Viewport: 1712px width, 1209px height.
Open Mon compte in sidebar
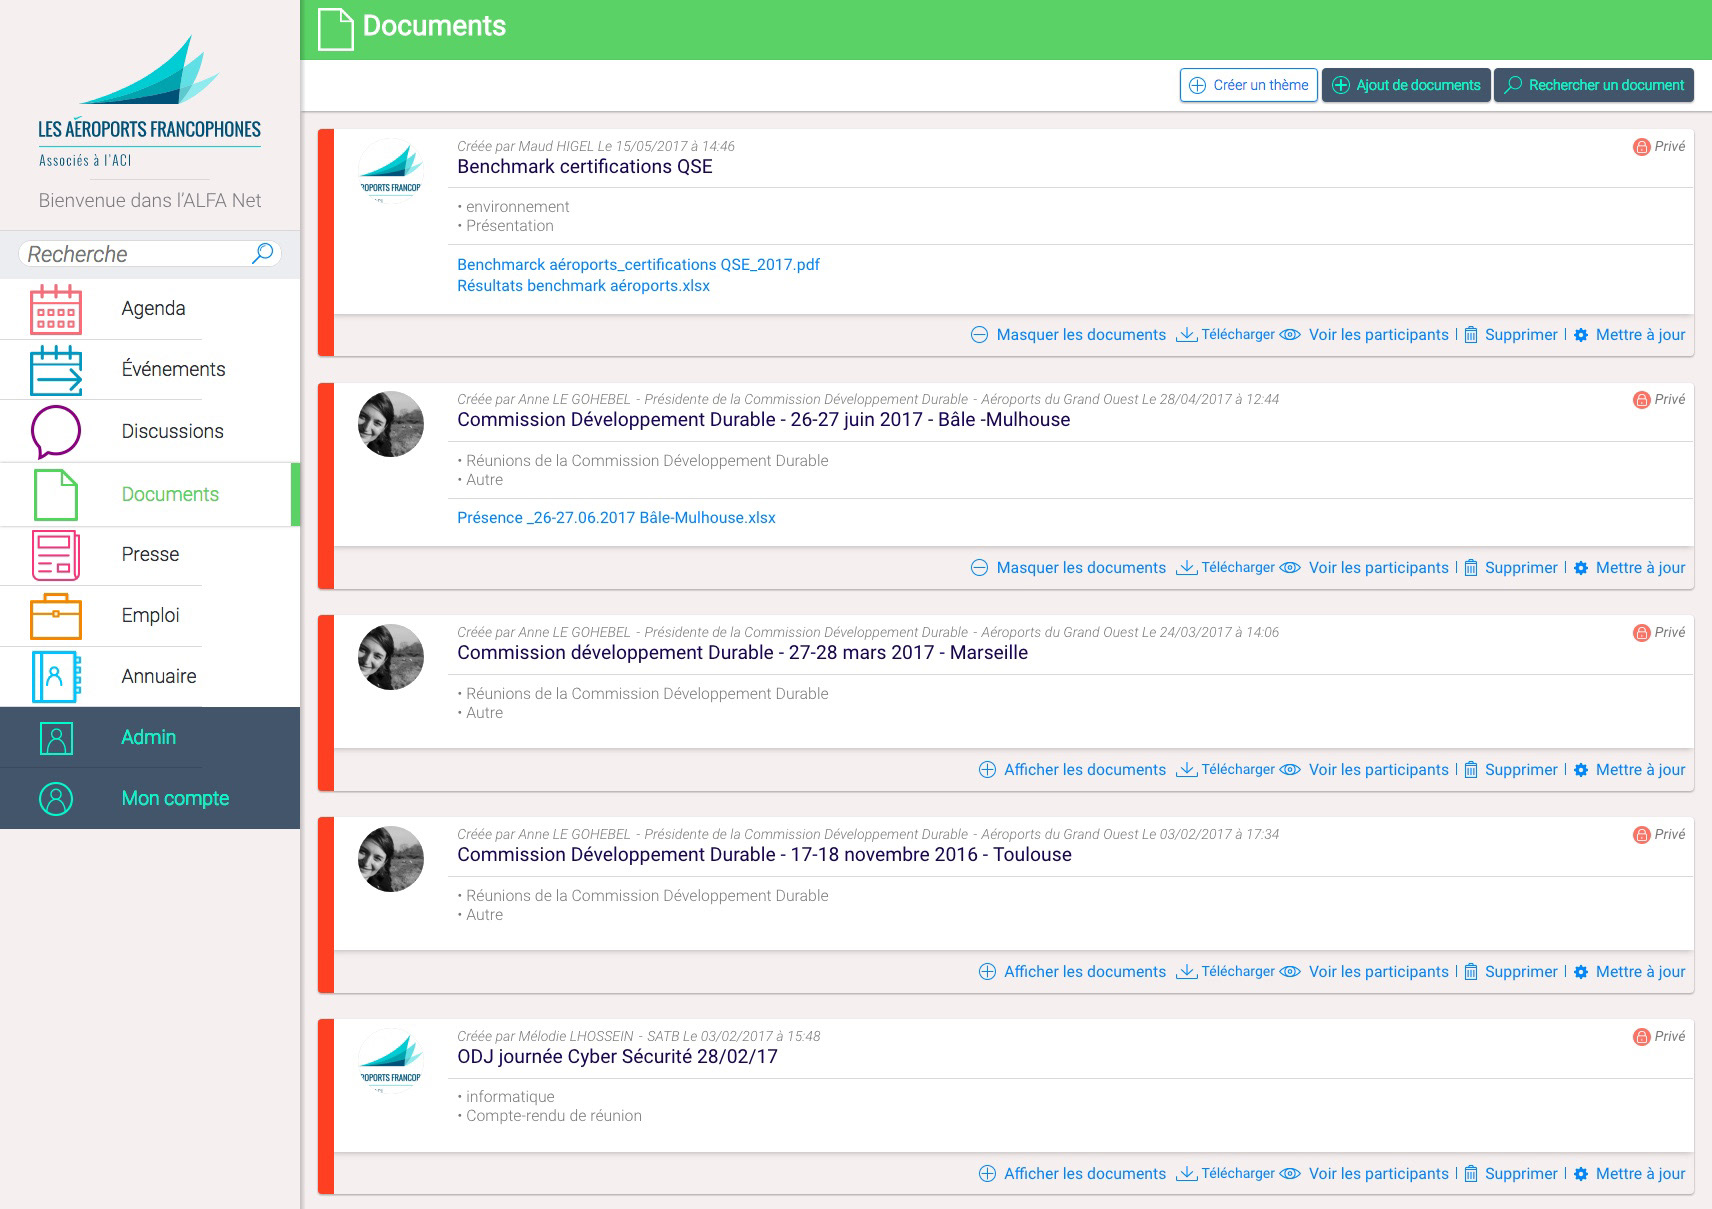click(150, 799)
